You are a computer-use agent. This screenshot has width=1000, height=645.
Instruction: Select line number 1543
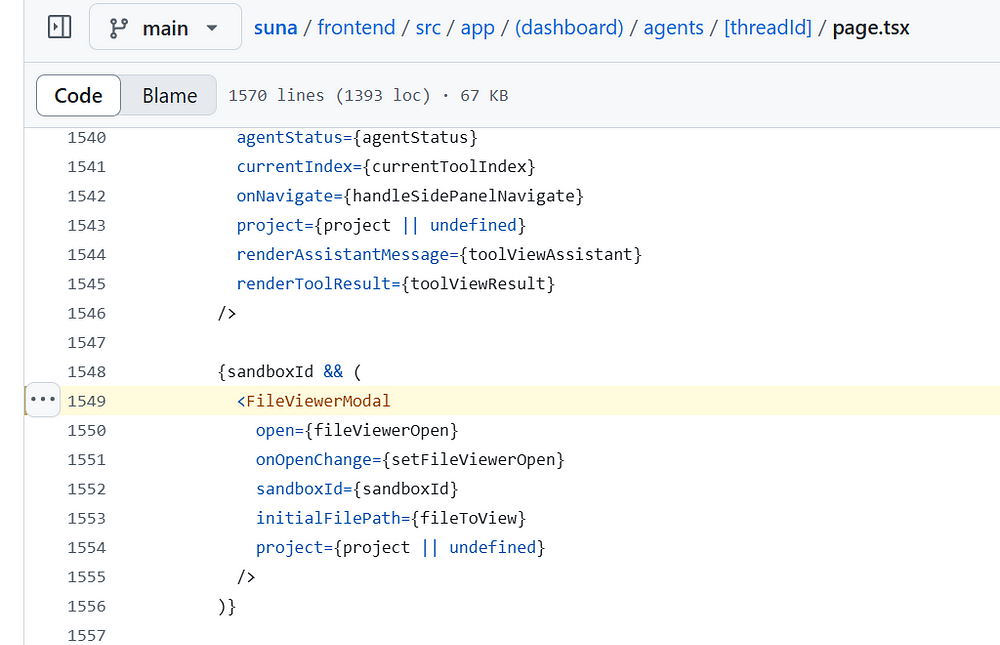coord(87,226)
